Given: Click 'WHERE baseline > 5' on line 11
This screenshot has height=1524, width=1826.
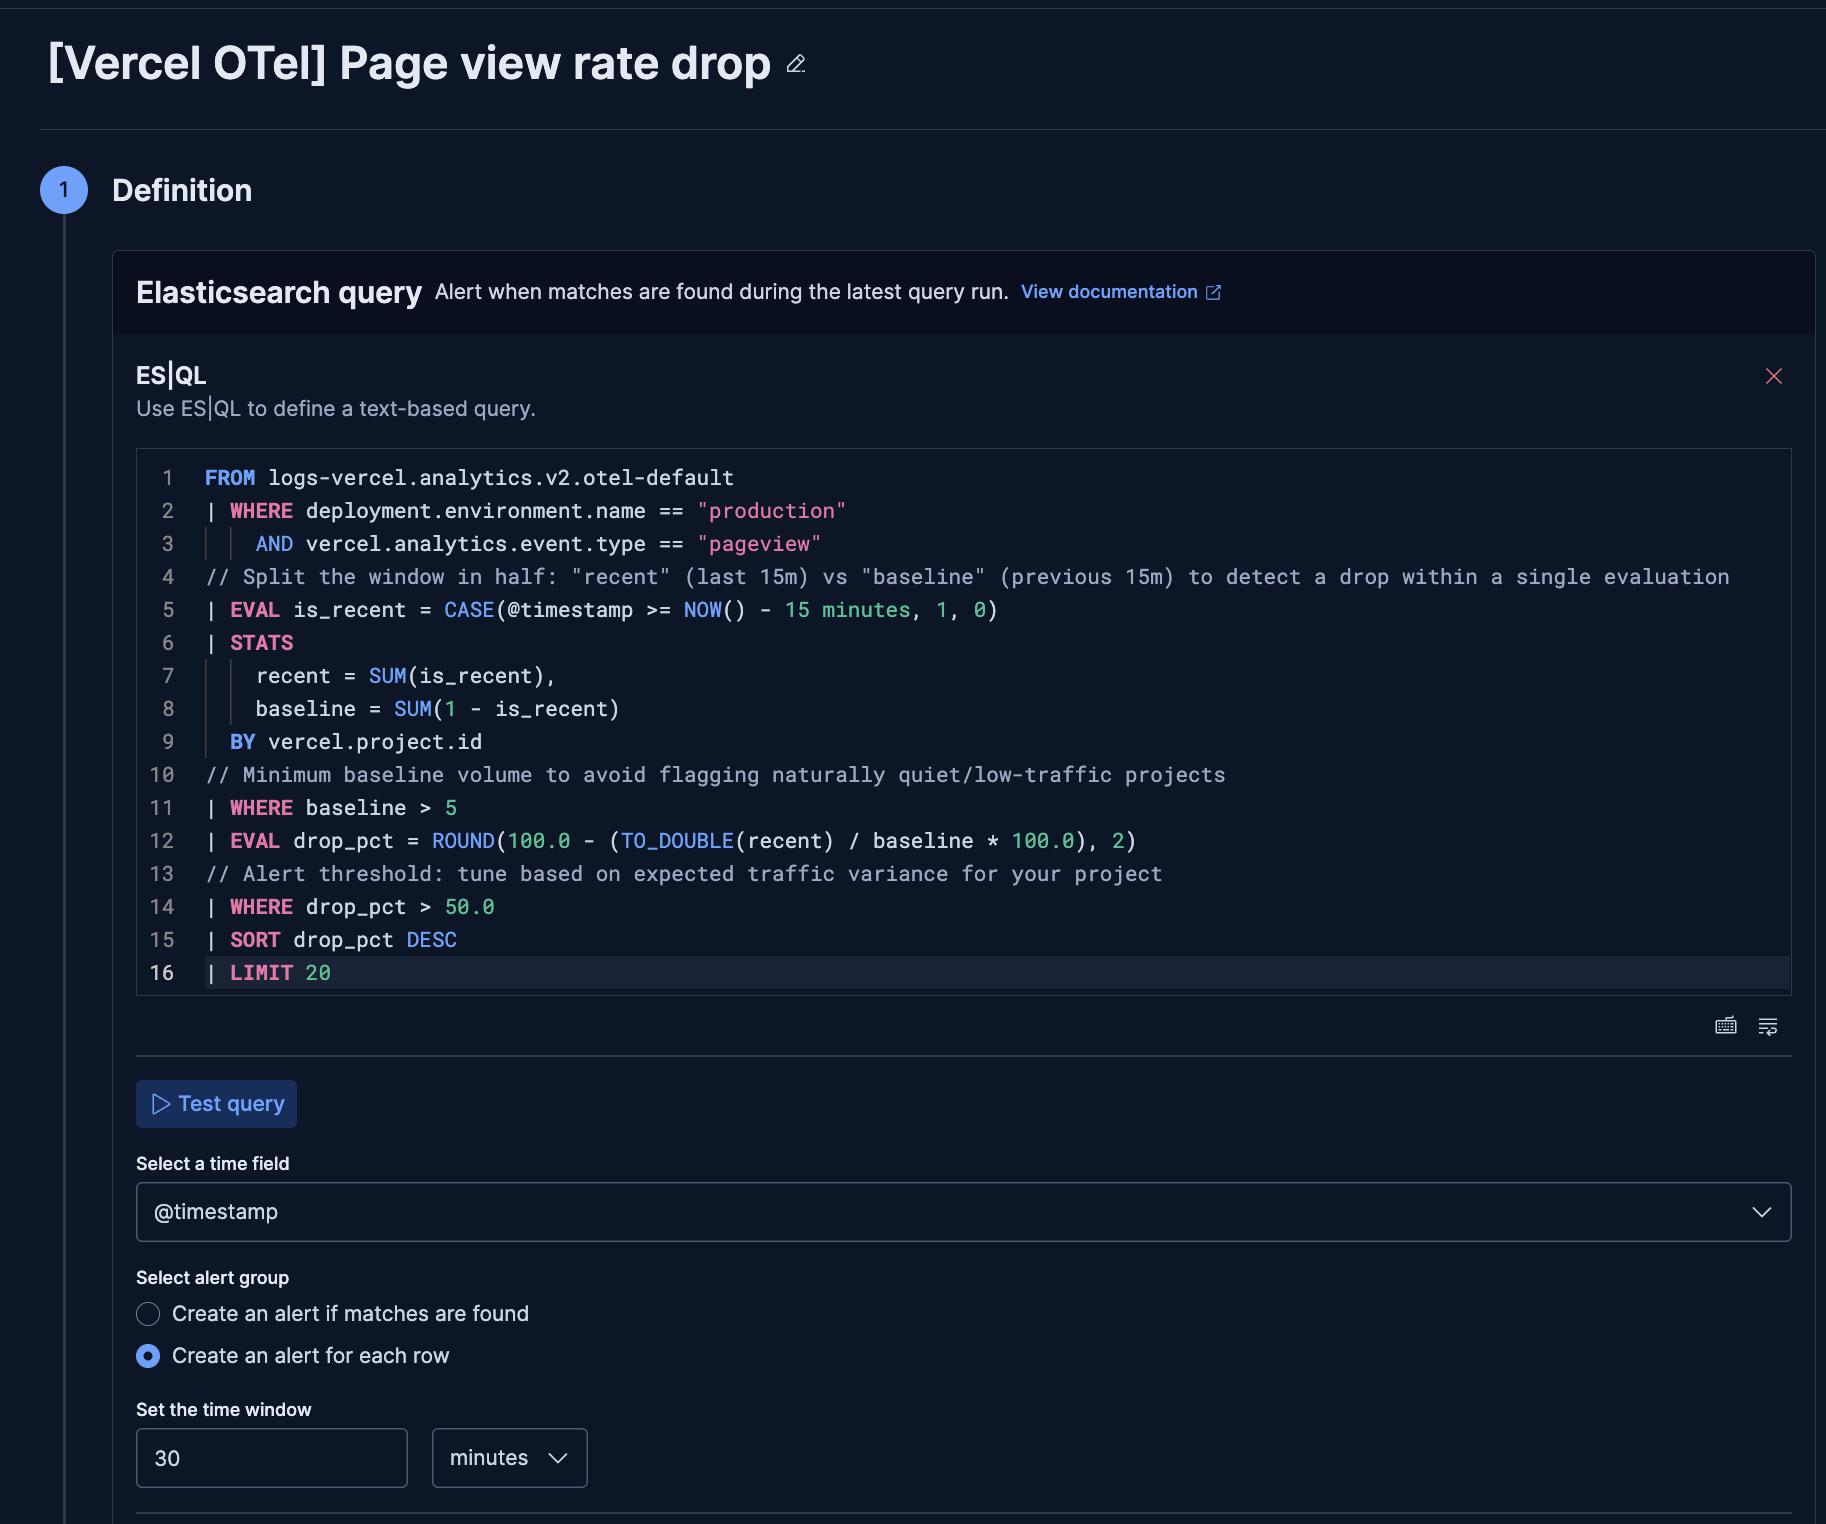Looking at the screenshot, I should pyautogui.click(x=343, y=808).
